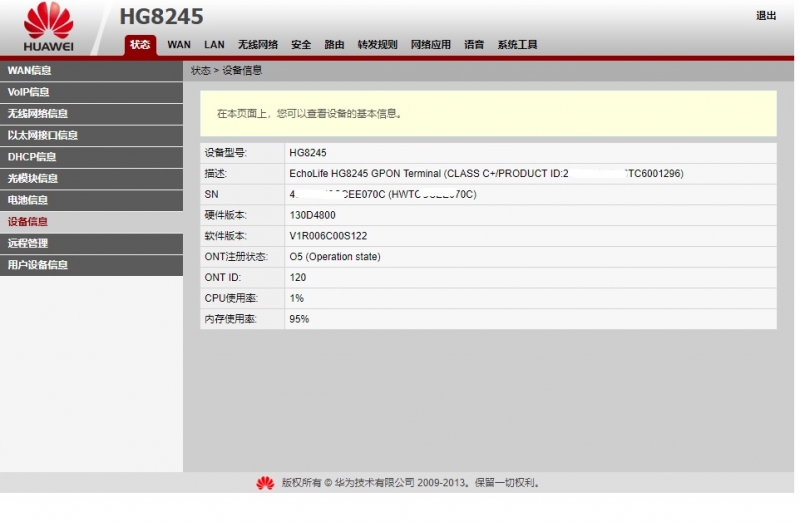Image resolution: width=800 pixels, height=522 pixels.
Task: Click the ONT注册状态 label
Action: tap(236, 257)
